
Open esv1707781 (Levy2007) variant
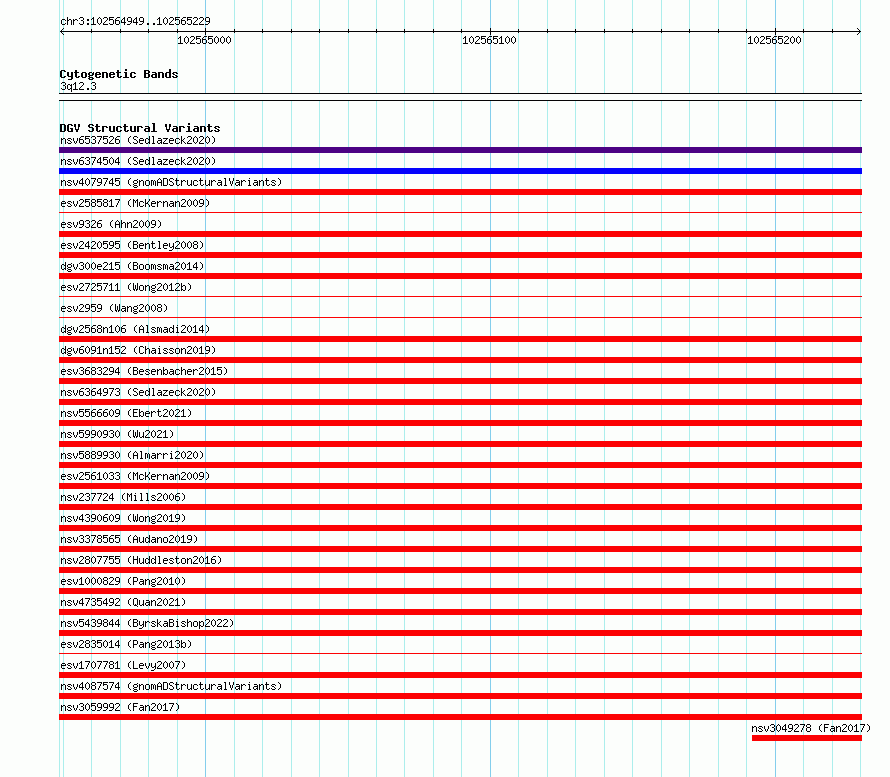tap(123, 665)
